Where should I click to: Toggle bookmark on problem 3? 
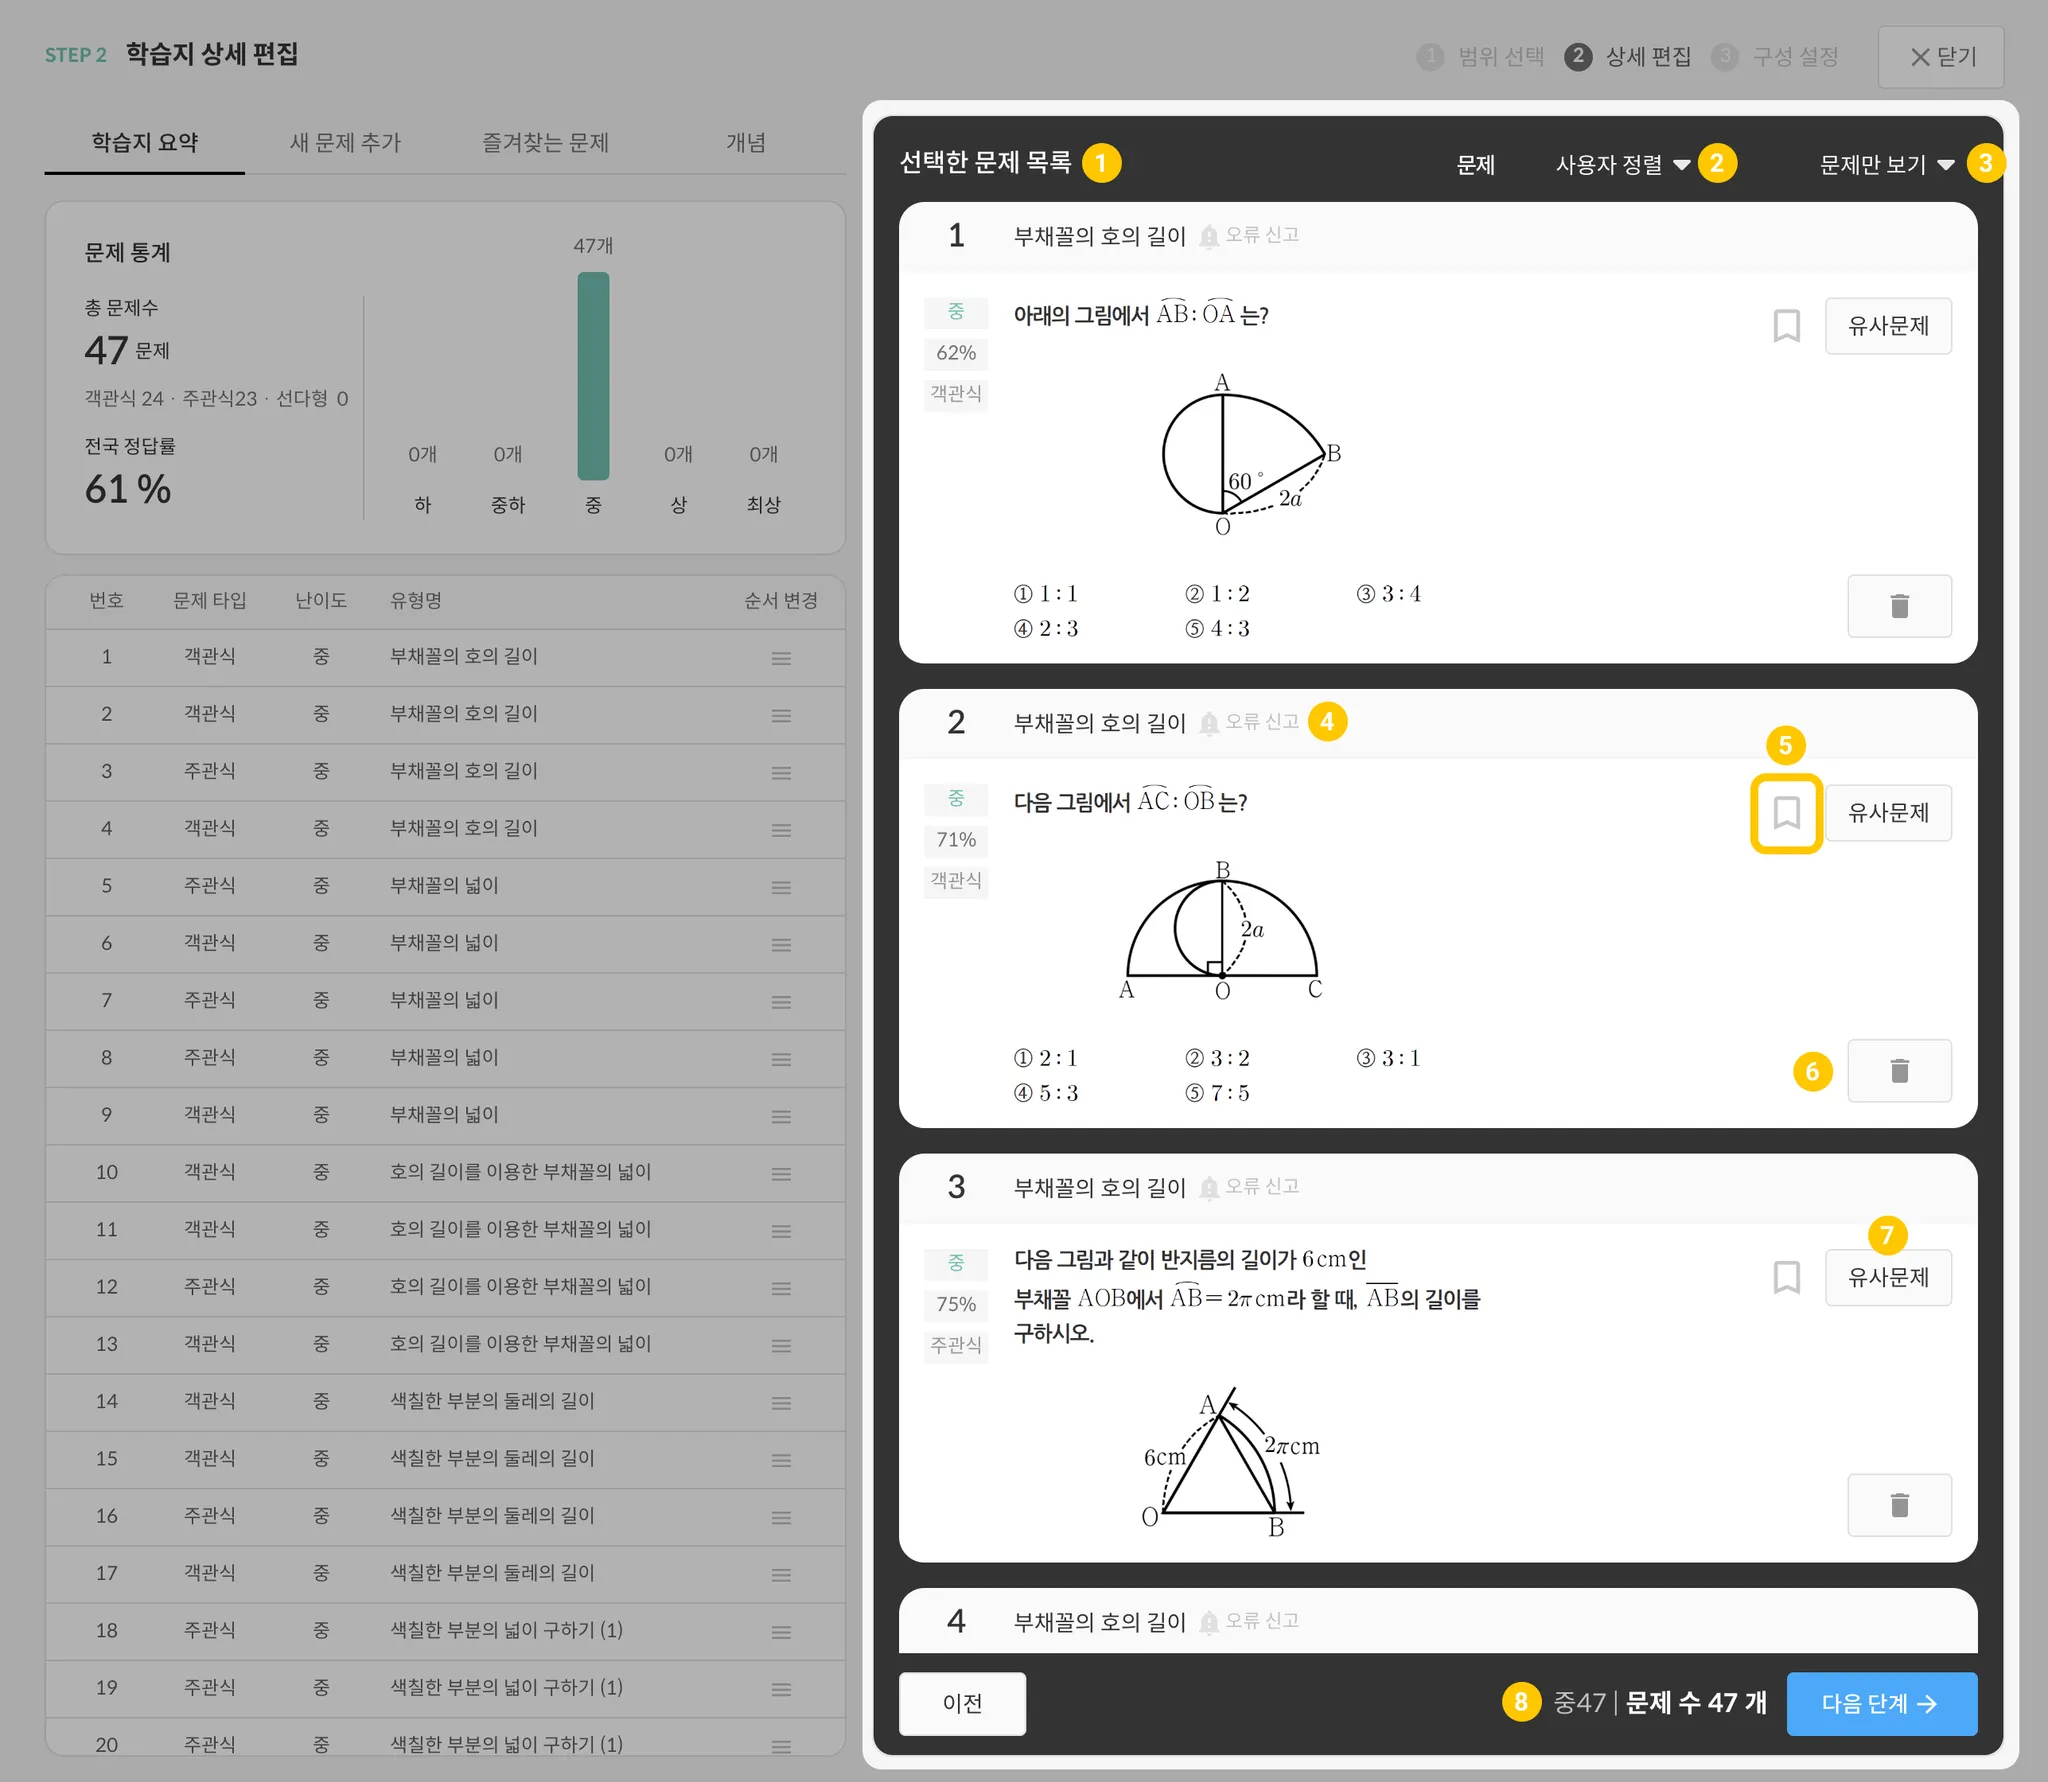pyautogui.click(x=1786, y=1277)
